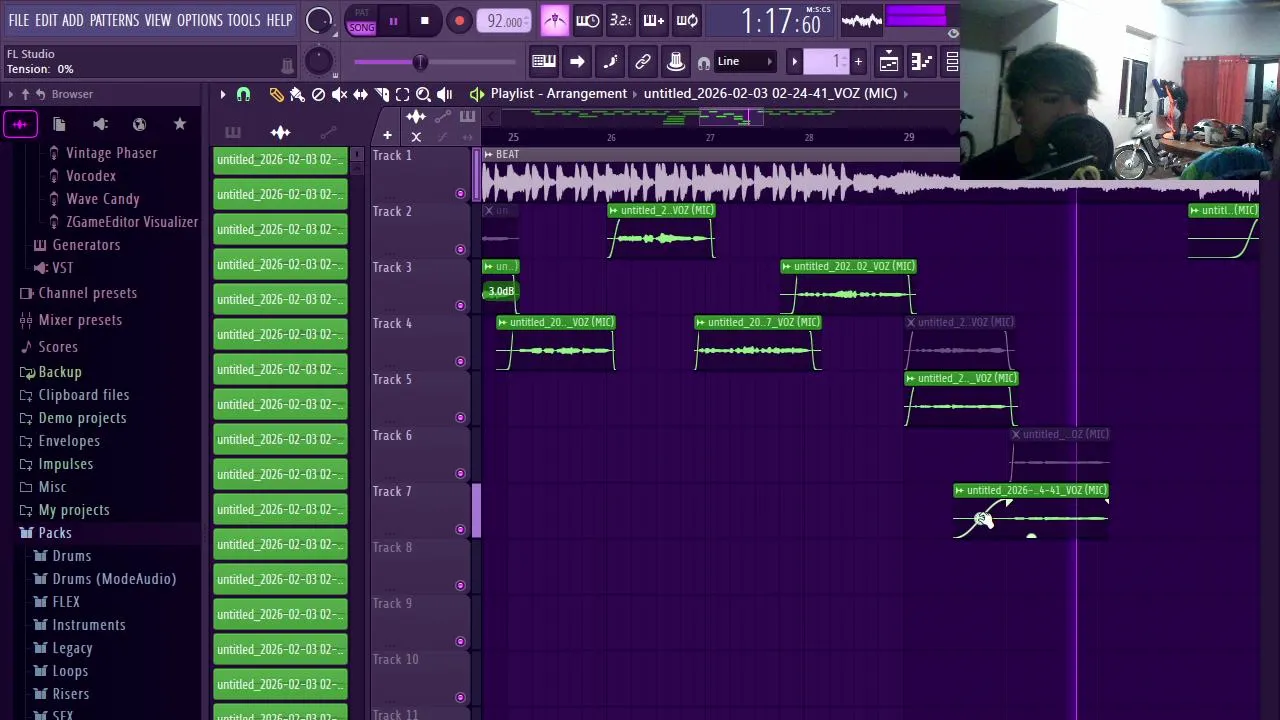Stop playback with the stop button
The width and height of the screenshot is (1280, 720).
tap(425, 21)
